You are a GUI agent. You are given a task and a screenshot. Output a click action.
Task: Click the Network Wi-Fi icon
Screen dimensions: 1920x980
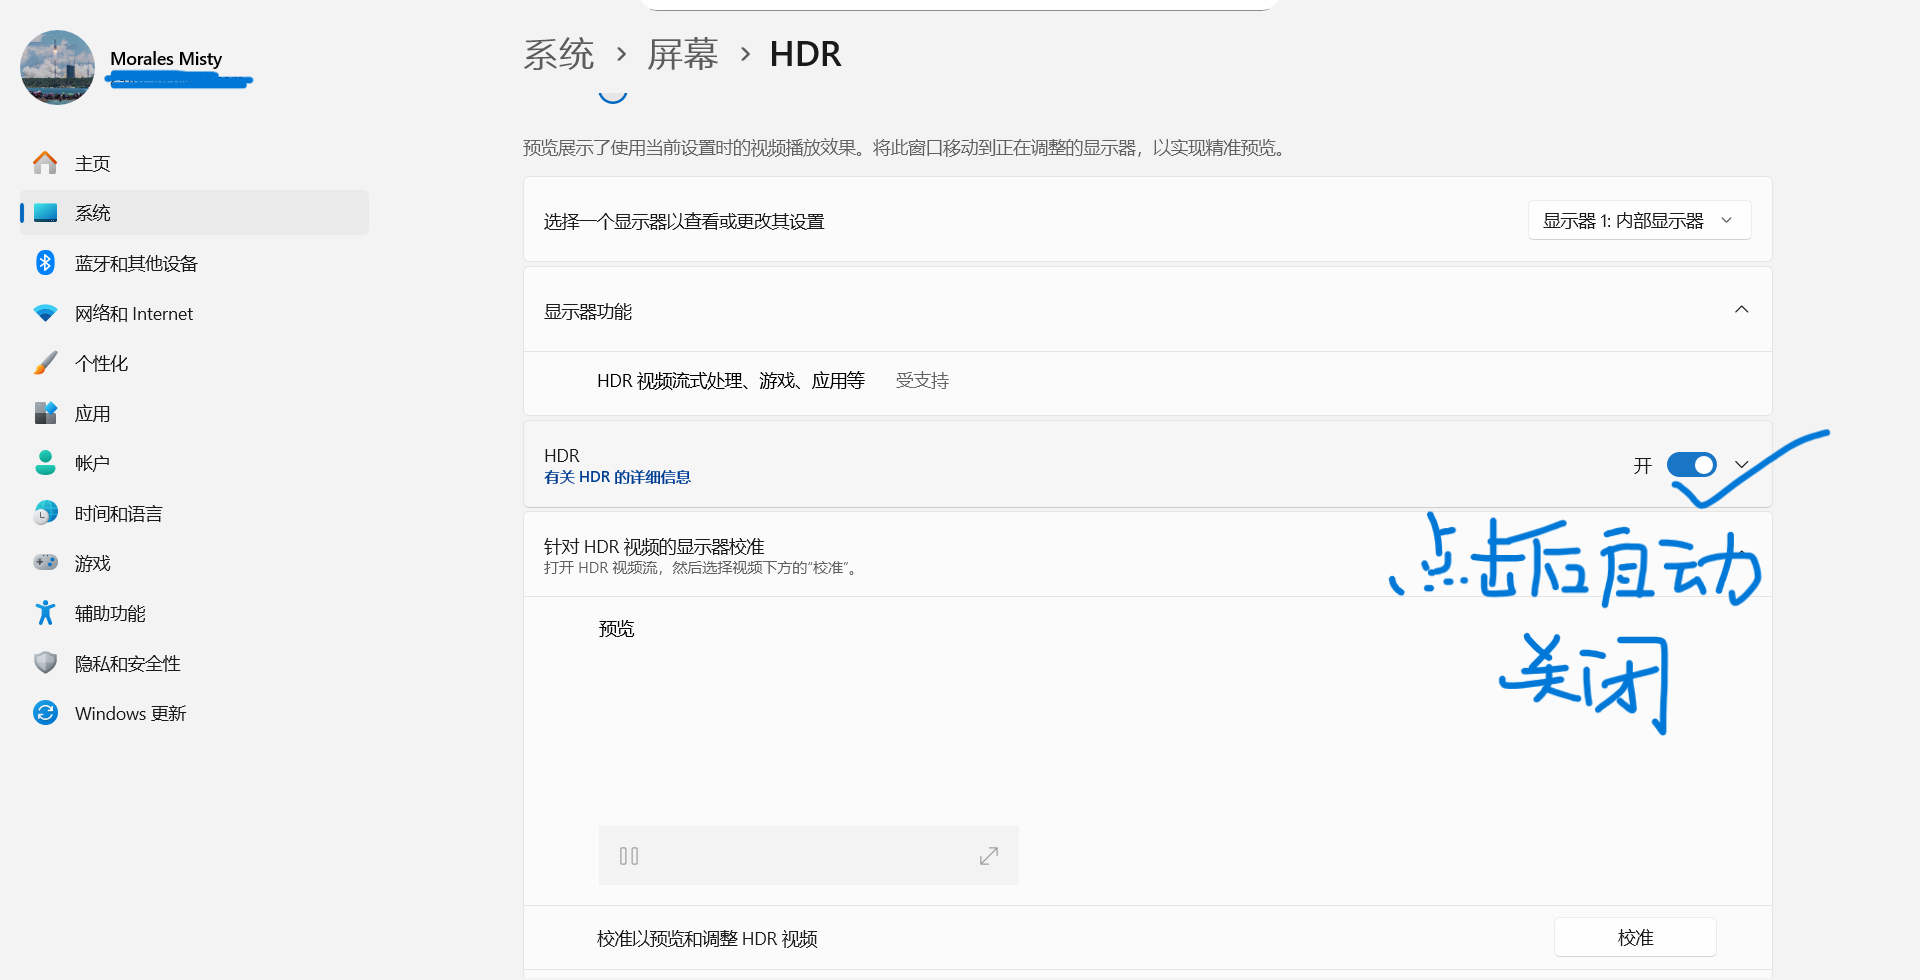click(x=45, y=313)
